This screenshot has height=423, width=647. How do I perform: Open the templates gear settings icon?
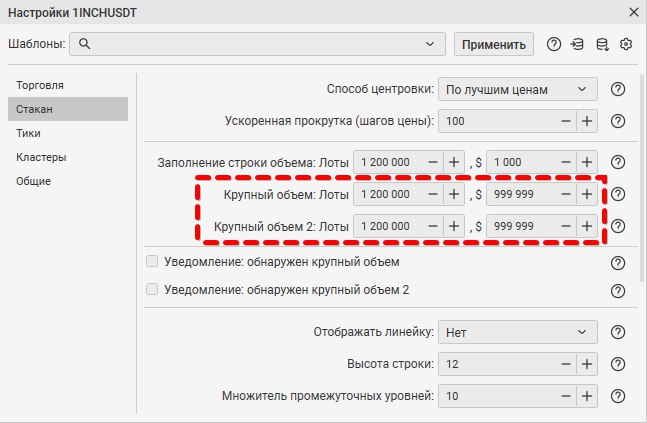click(627, 44)
